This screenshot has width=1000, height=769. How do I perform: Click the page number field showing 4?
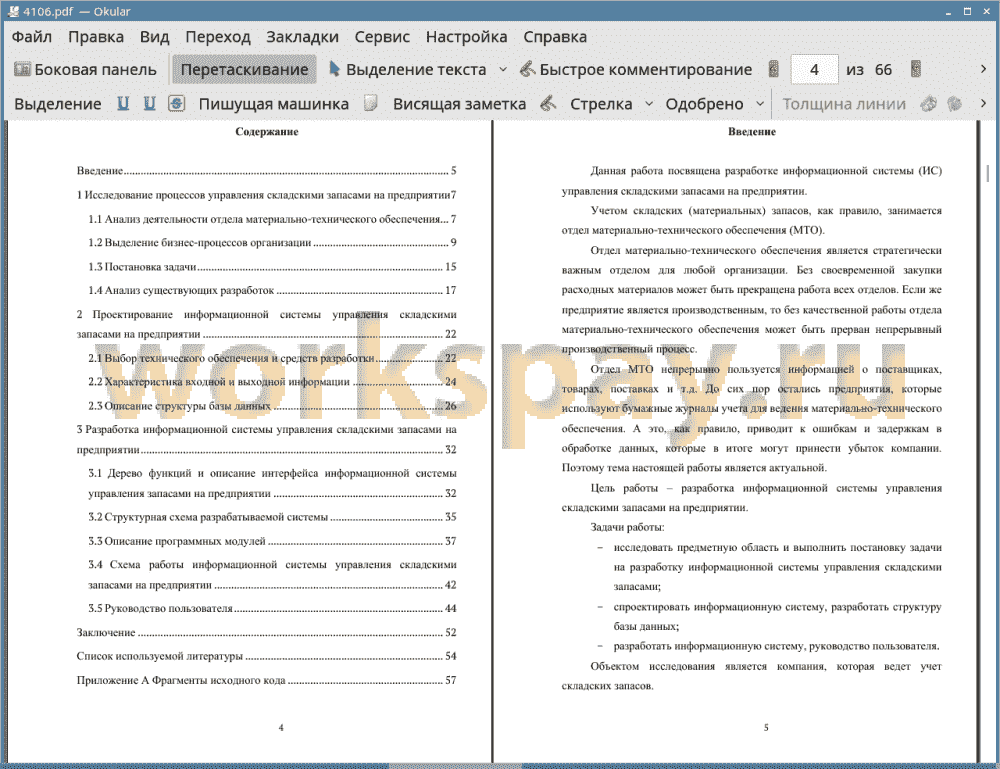tap(814, 70)
